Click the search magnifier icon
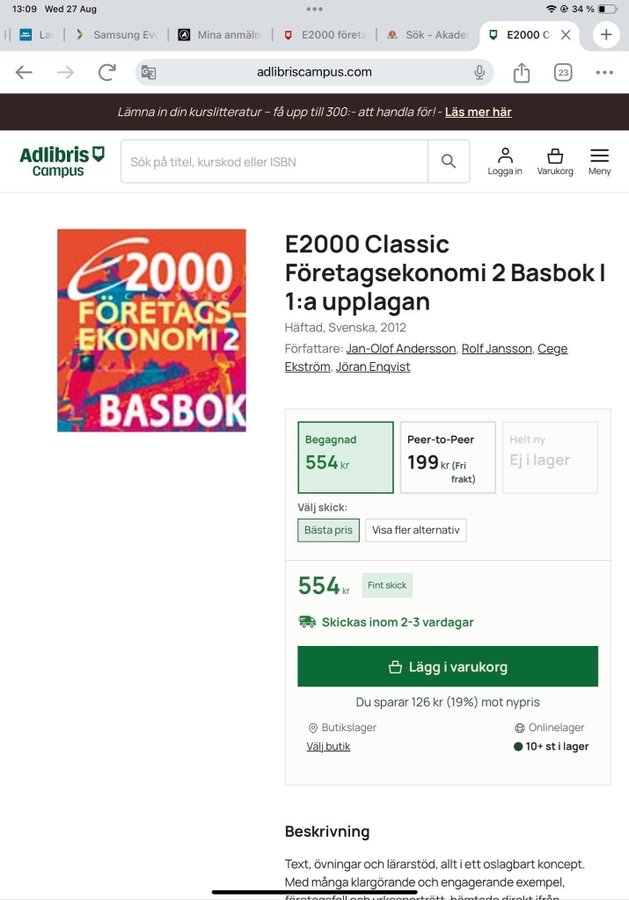629x900 pixels. point(449,162)
